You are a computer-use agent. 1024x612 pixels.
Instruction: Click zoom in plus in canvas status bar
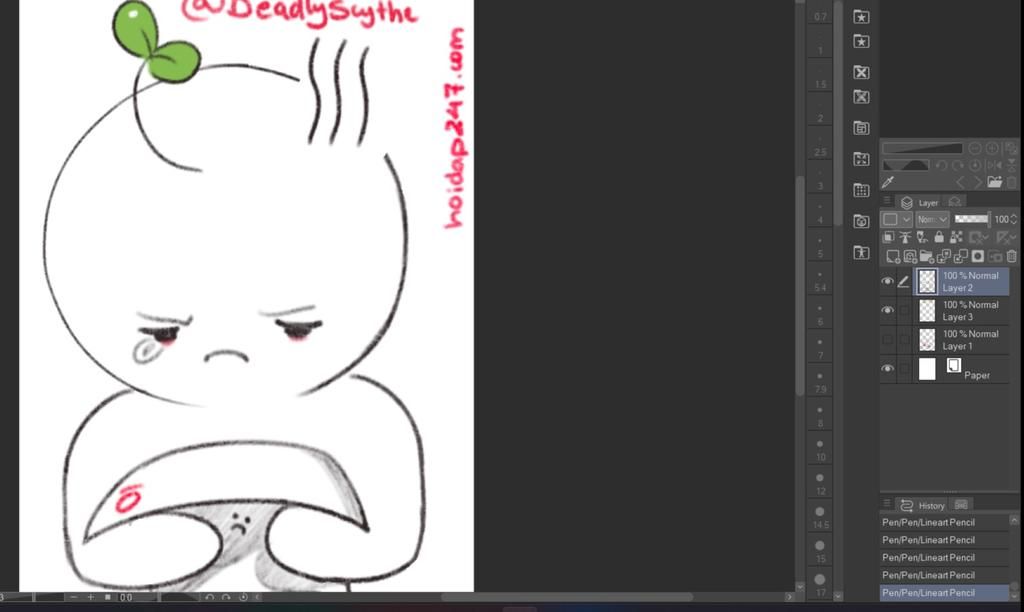click(91, 597)
